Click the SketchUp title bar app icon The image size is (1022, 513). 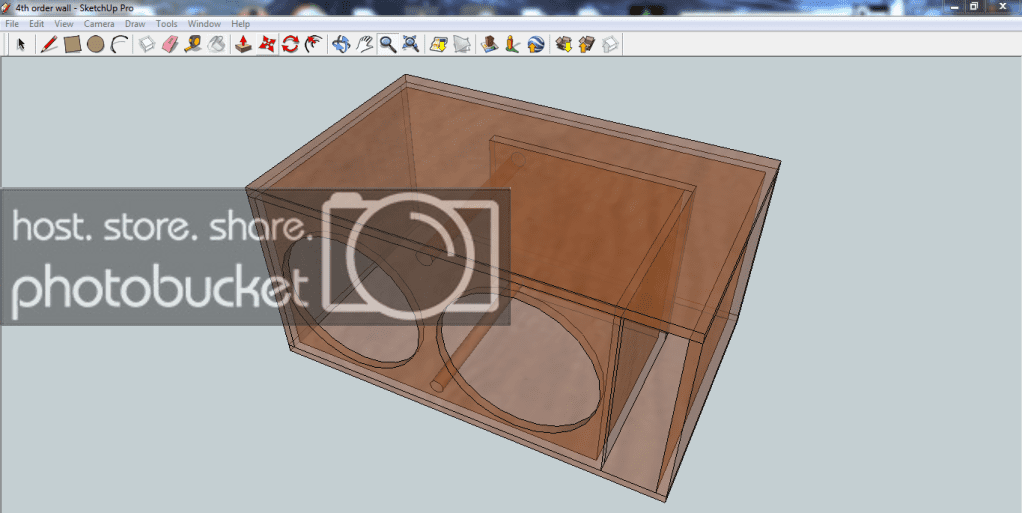point(6,7)
